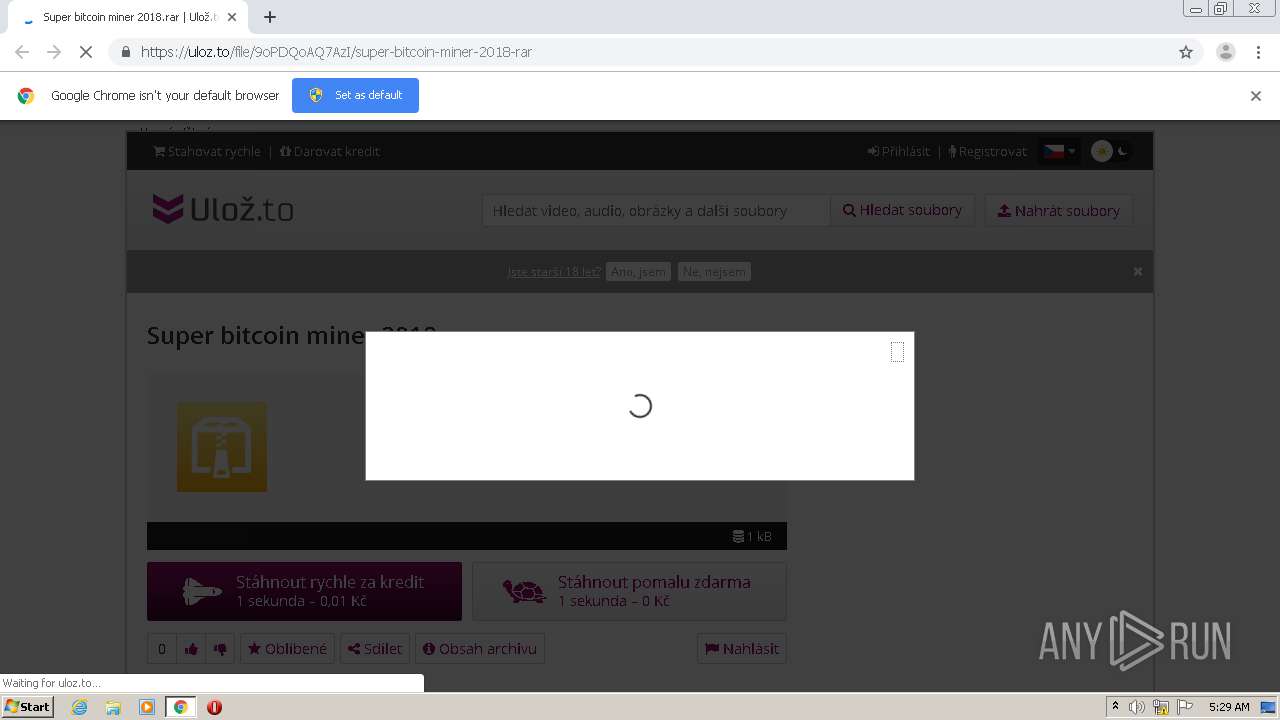Click the 5:29 AM clock

1229,707
